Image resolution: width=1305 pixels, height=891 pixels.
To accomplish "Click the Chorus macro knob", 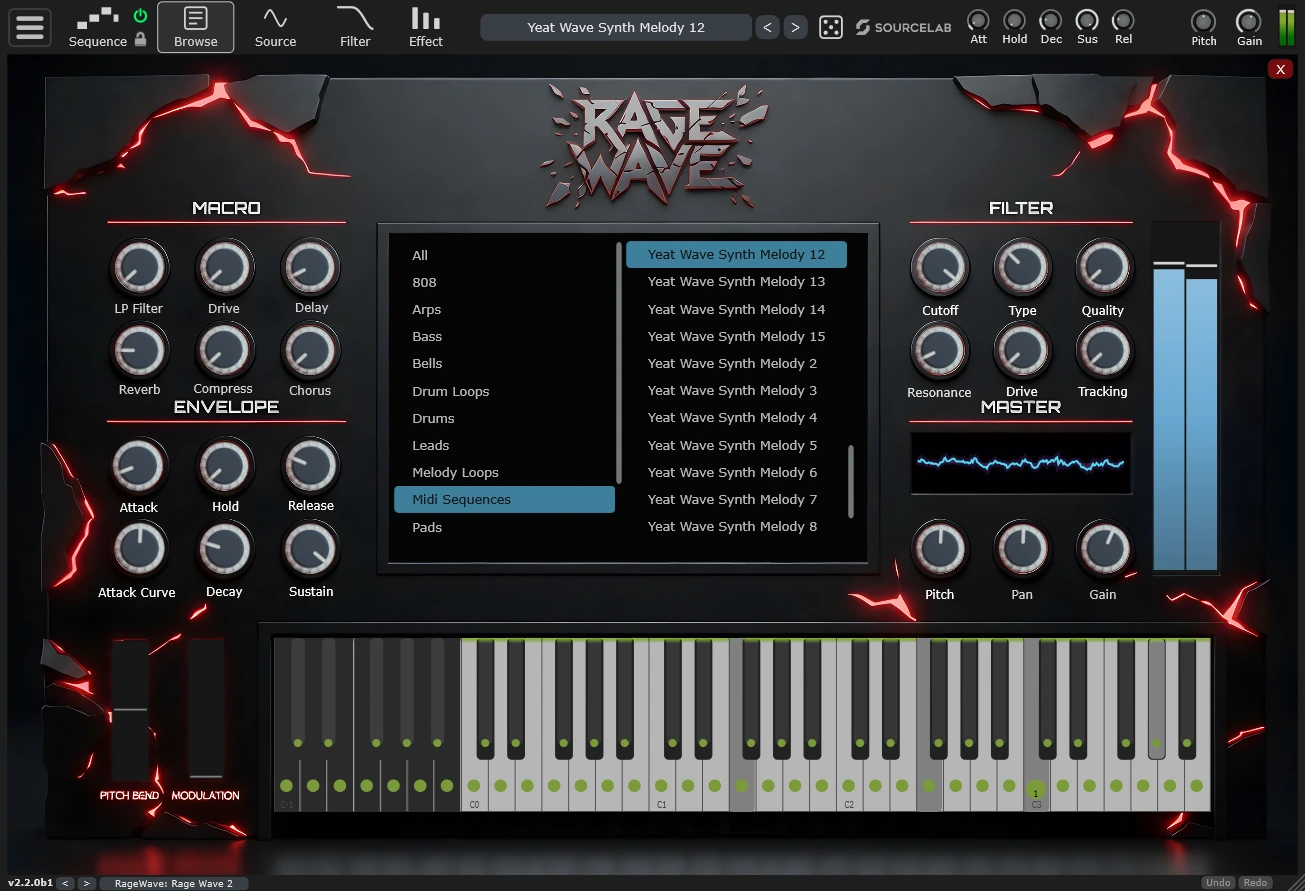I will click(311, 350).
